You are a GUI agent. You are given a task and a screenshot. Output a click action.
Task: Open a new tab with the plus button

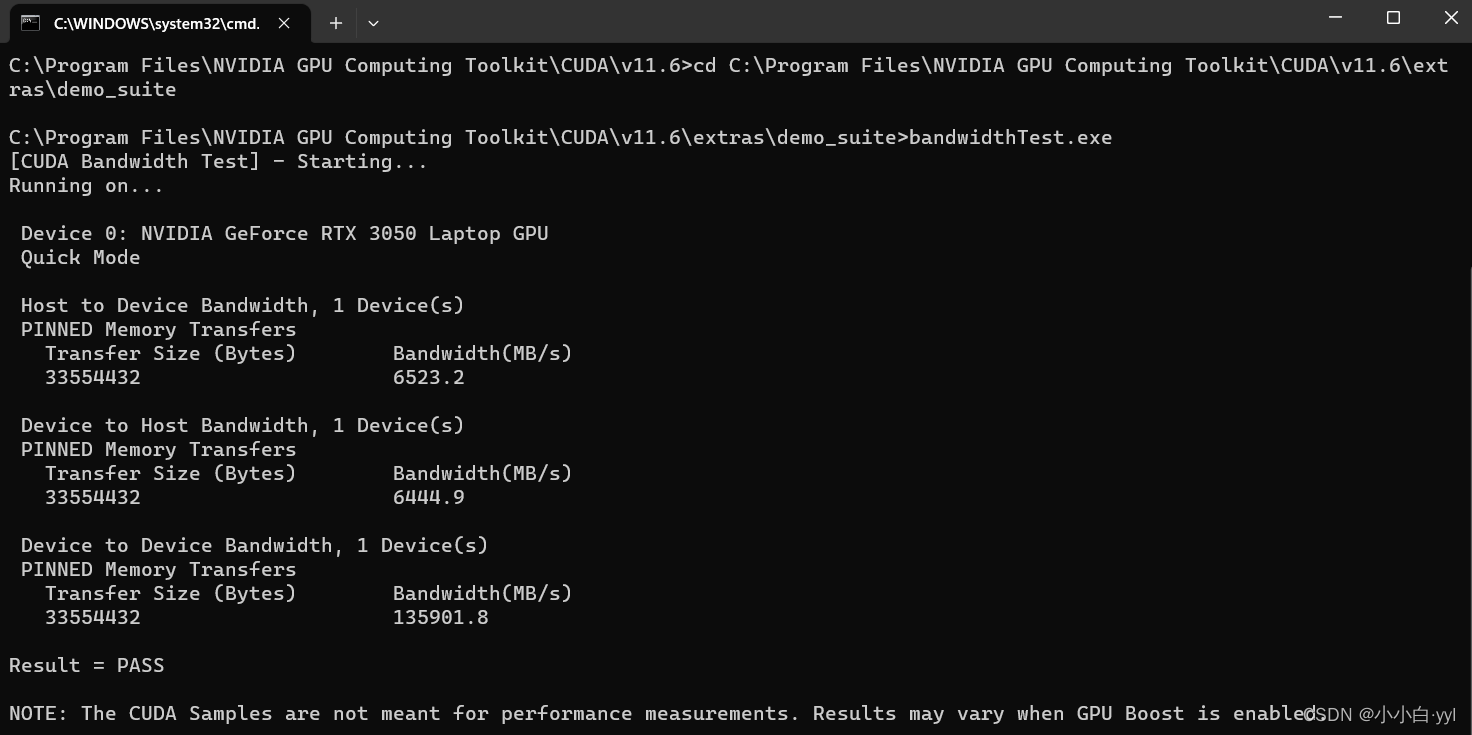[336, 23]
